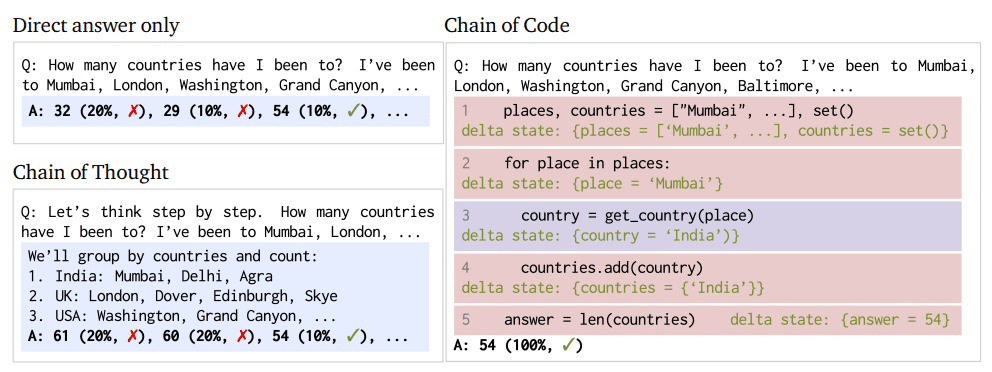992x372 pixels.
Task: Click the purple get_country(place) code block
Action: coord(707,226)
